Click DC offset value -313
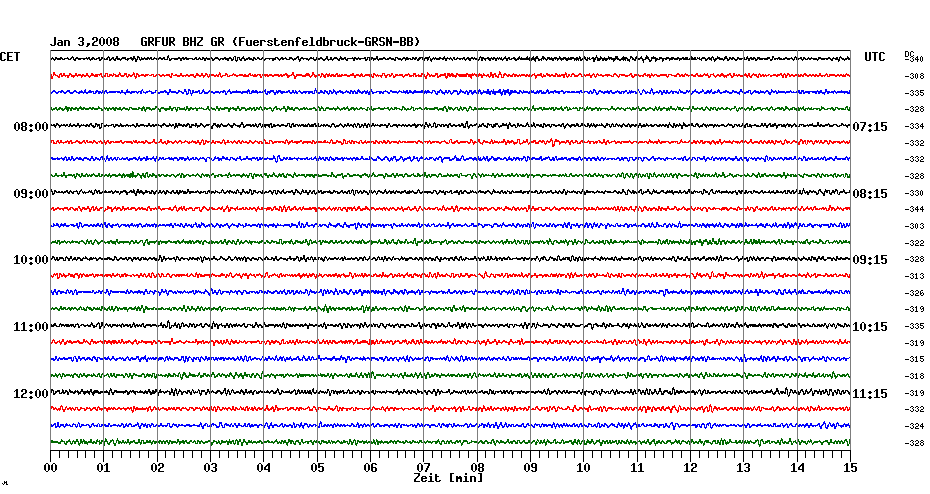 pyautogui.click(x=915, y=276)
